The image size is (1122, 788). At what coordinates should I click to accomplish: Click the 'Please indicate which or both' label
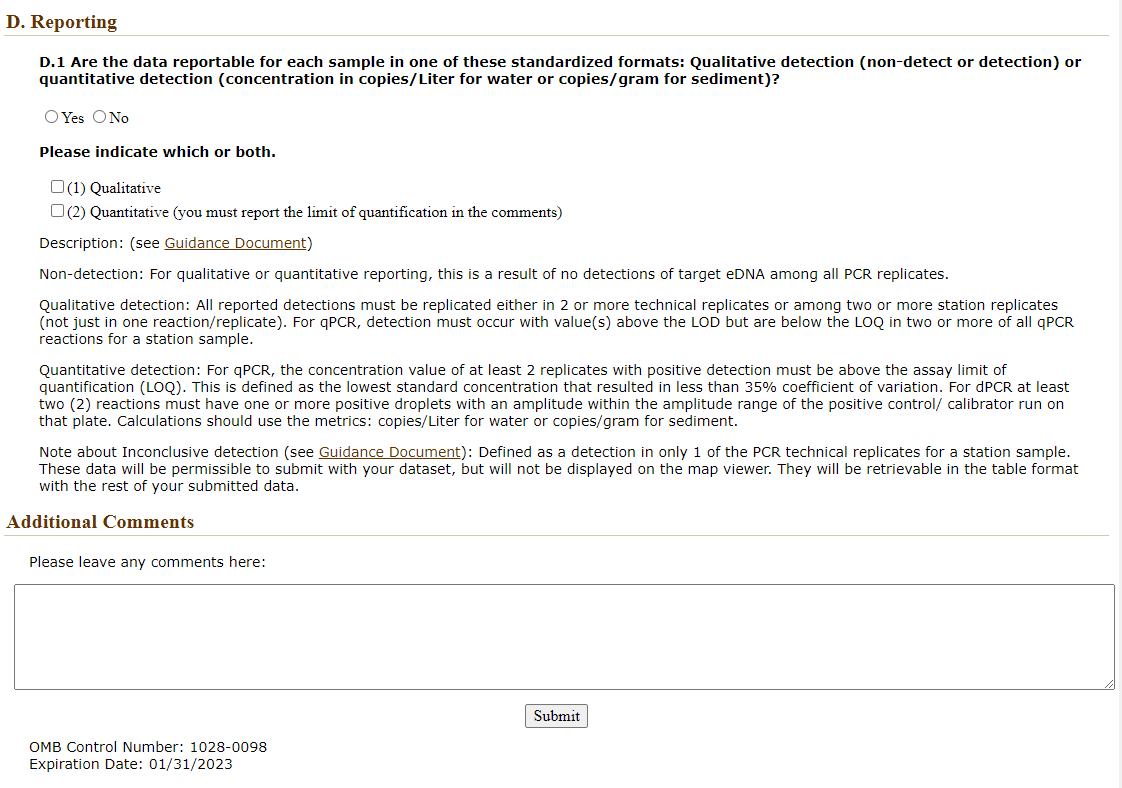point(157,152)
